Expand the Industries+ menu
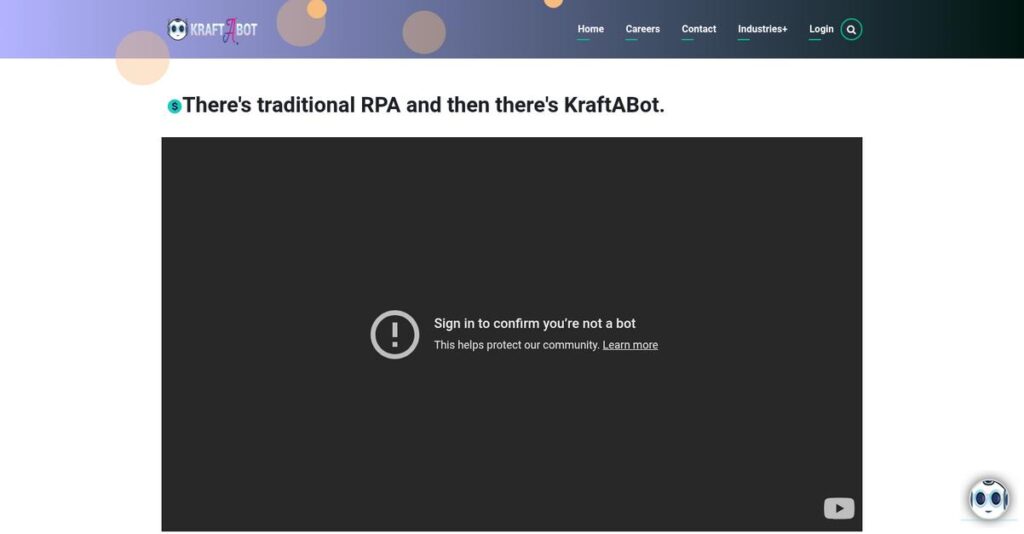 [x=762, y=29]
